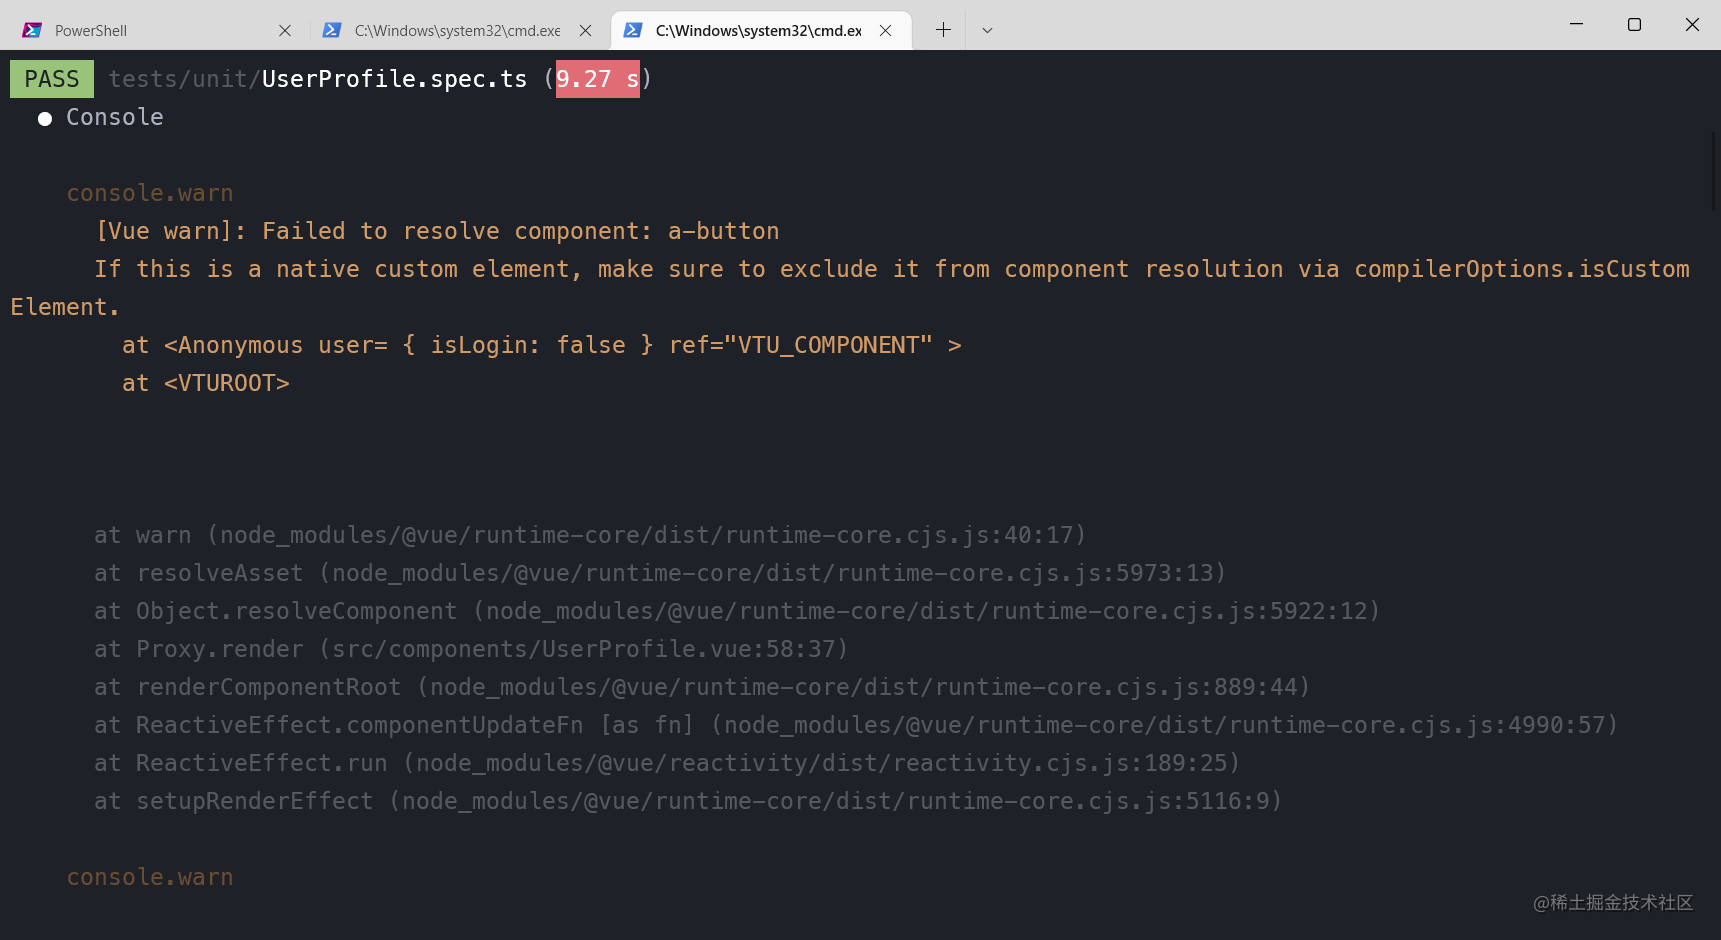1721x940 pixels.
Task: Close the second cmd.exe tab
Action: click(586, 30)
